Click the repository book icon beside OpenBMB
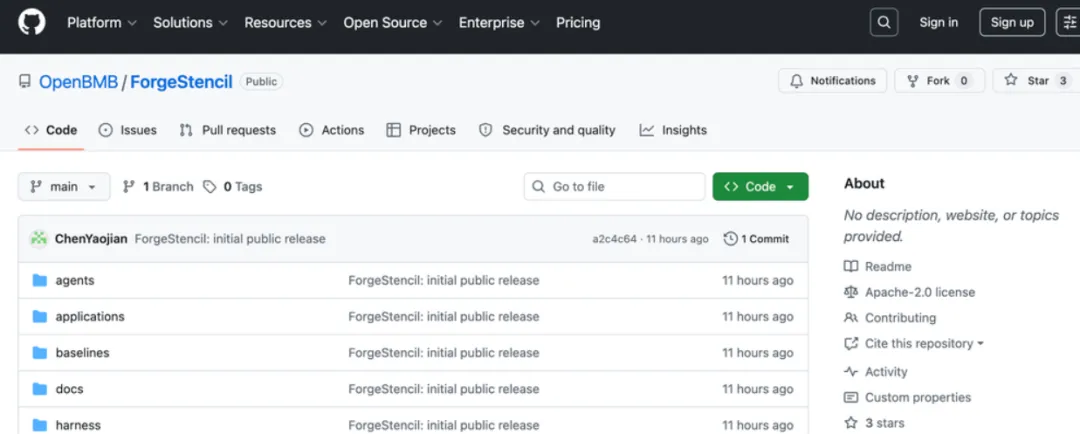Image resolution: width=1080 pixels, height=434 pixels. [x=25, y=81]
